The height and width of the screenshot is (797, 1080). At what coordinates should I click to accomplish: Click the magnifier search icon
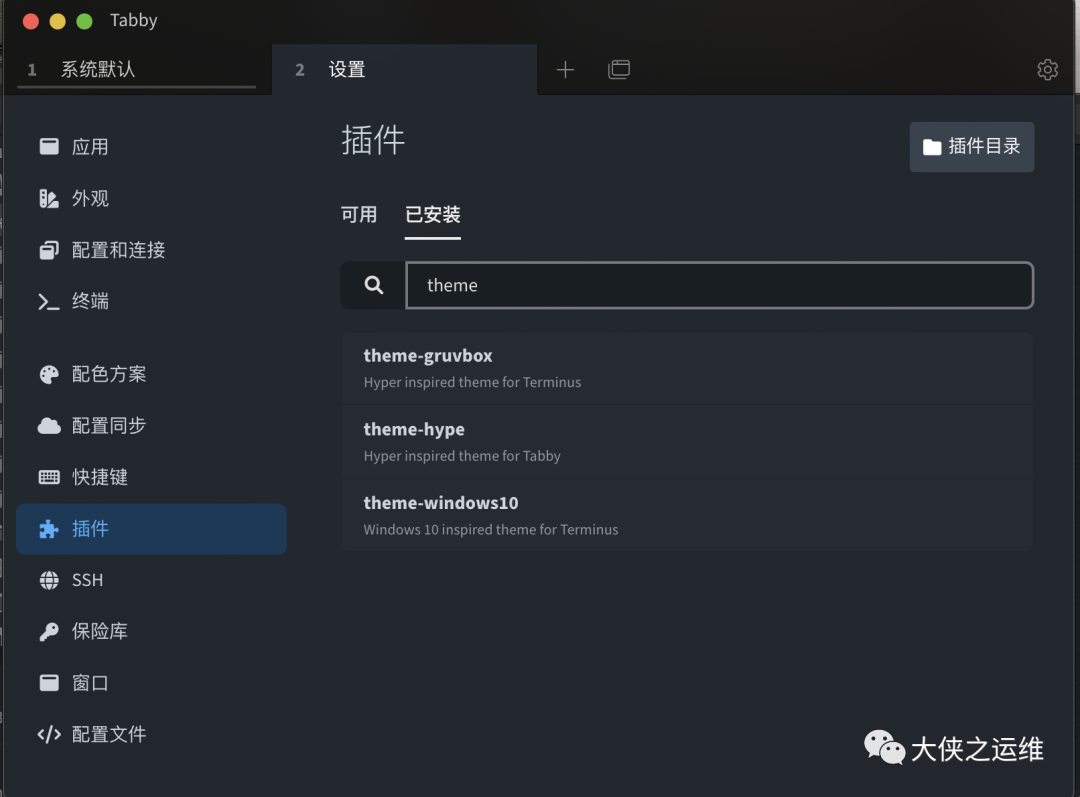tap(373, 285)
